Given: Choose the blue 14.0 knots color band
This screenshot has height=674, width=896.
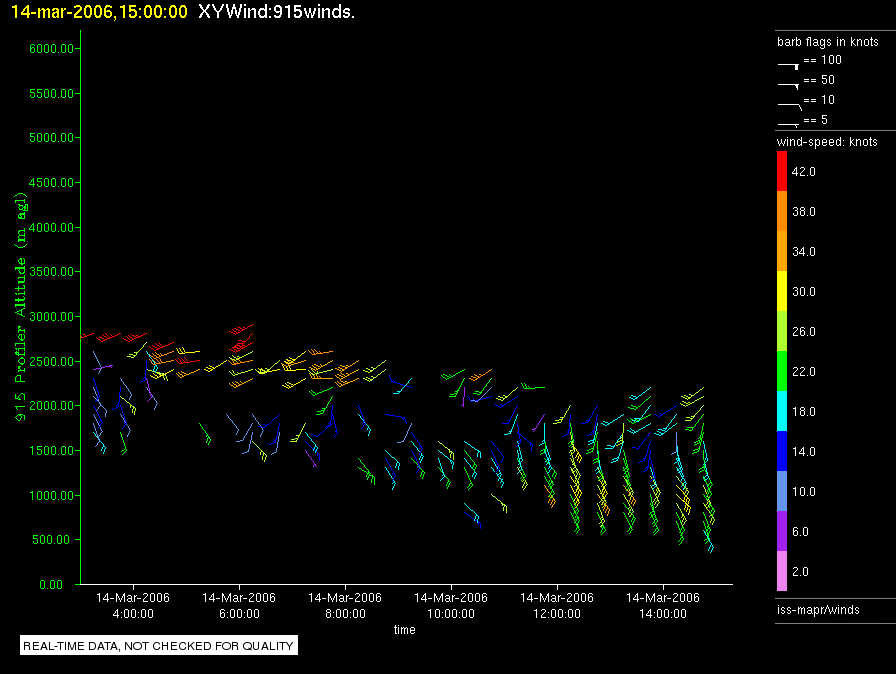Looking at the screenshot, I should tap(782, 452).
